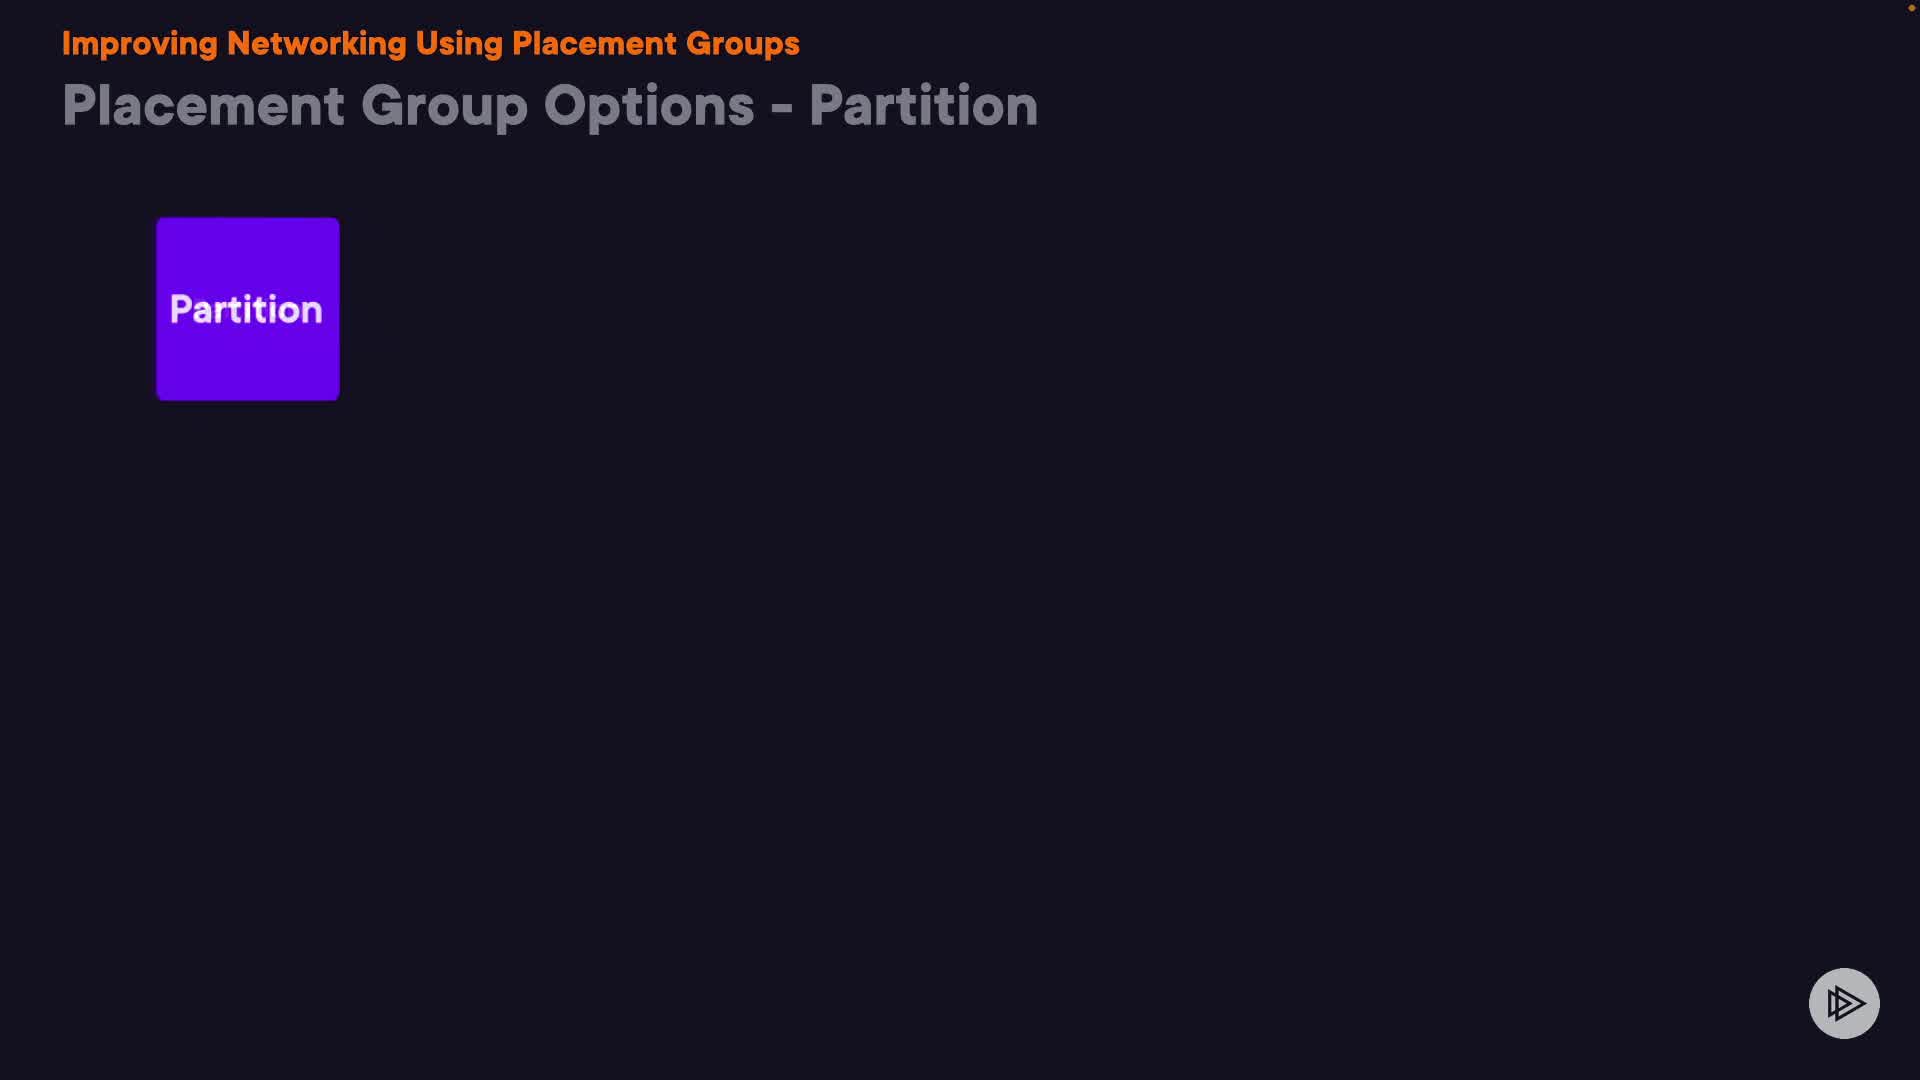The height and width of the screenshot is (1080, 1920).
Task: Click the capital P of white Partition label
Action: pos(180,310)
